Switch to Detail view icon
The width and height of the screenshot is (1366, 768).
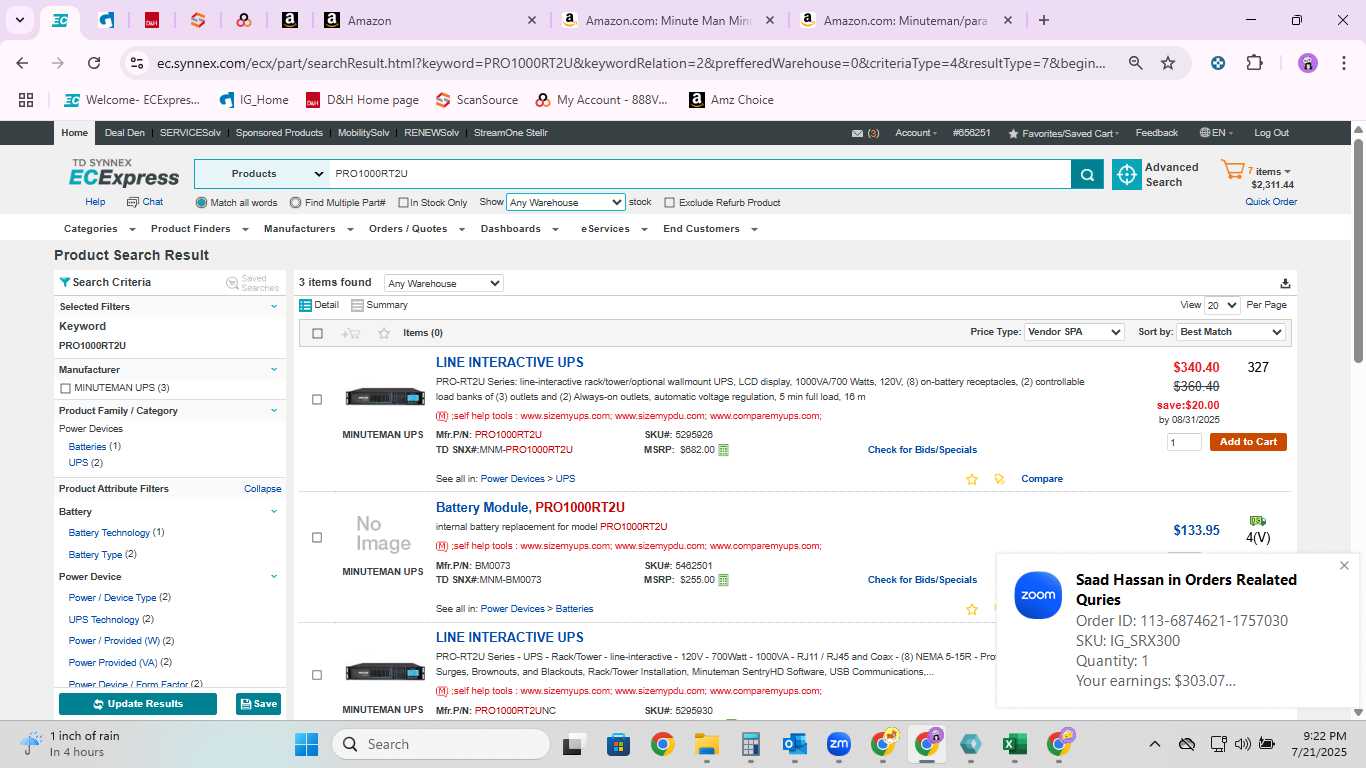pos(306,305)
